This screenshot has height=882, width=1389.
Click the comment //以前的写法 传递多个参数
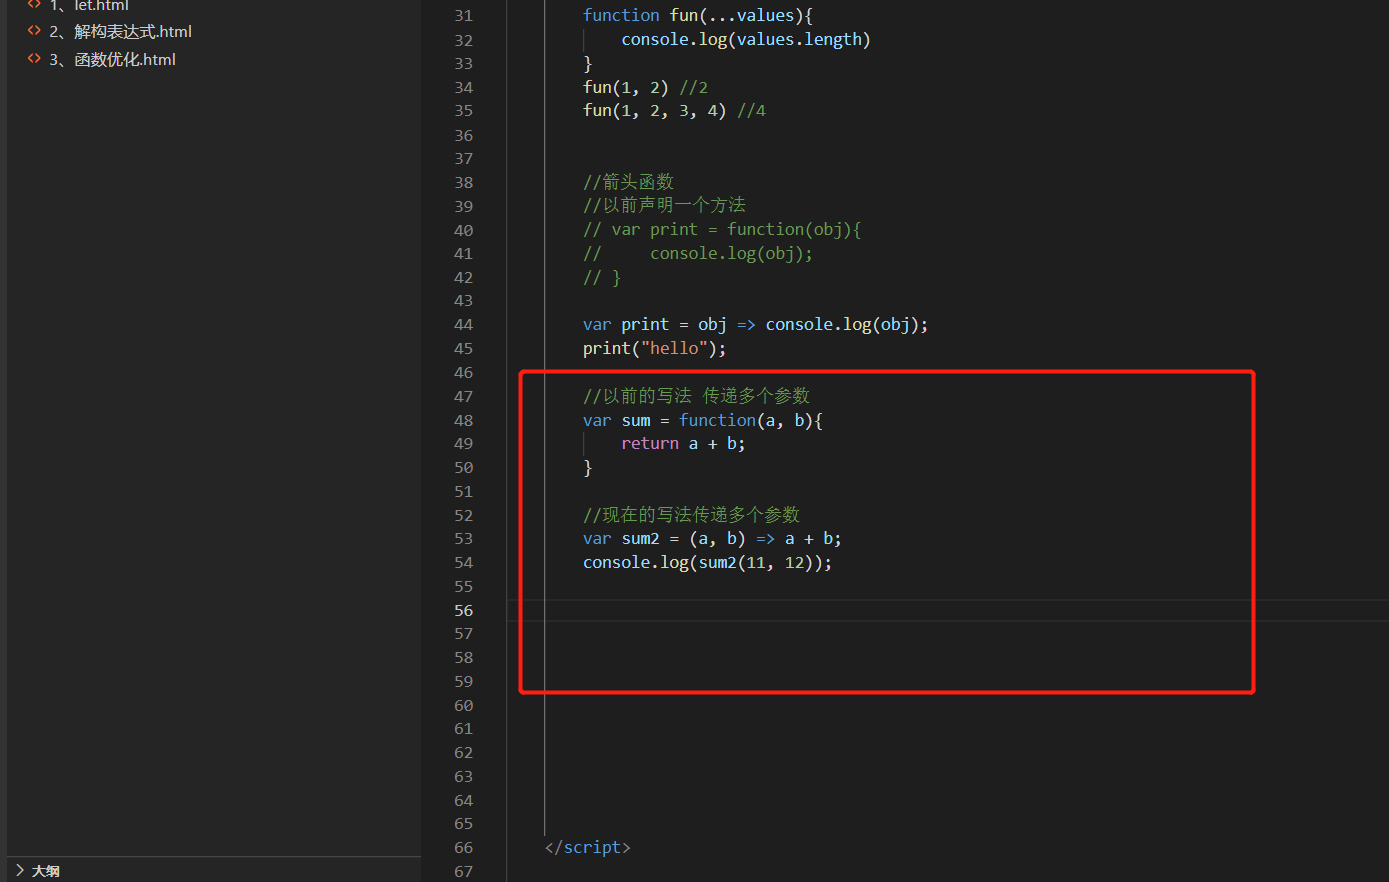click(696, 396)
